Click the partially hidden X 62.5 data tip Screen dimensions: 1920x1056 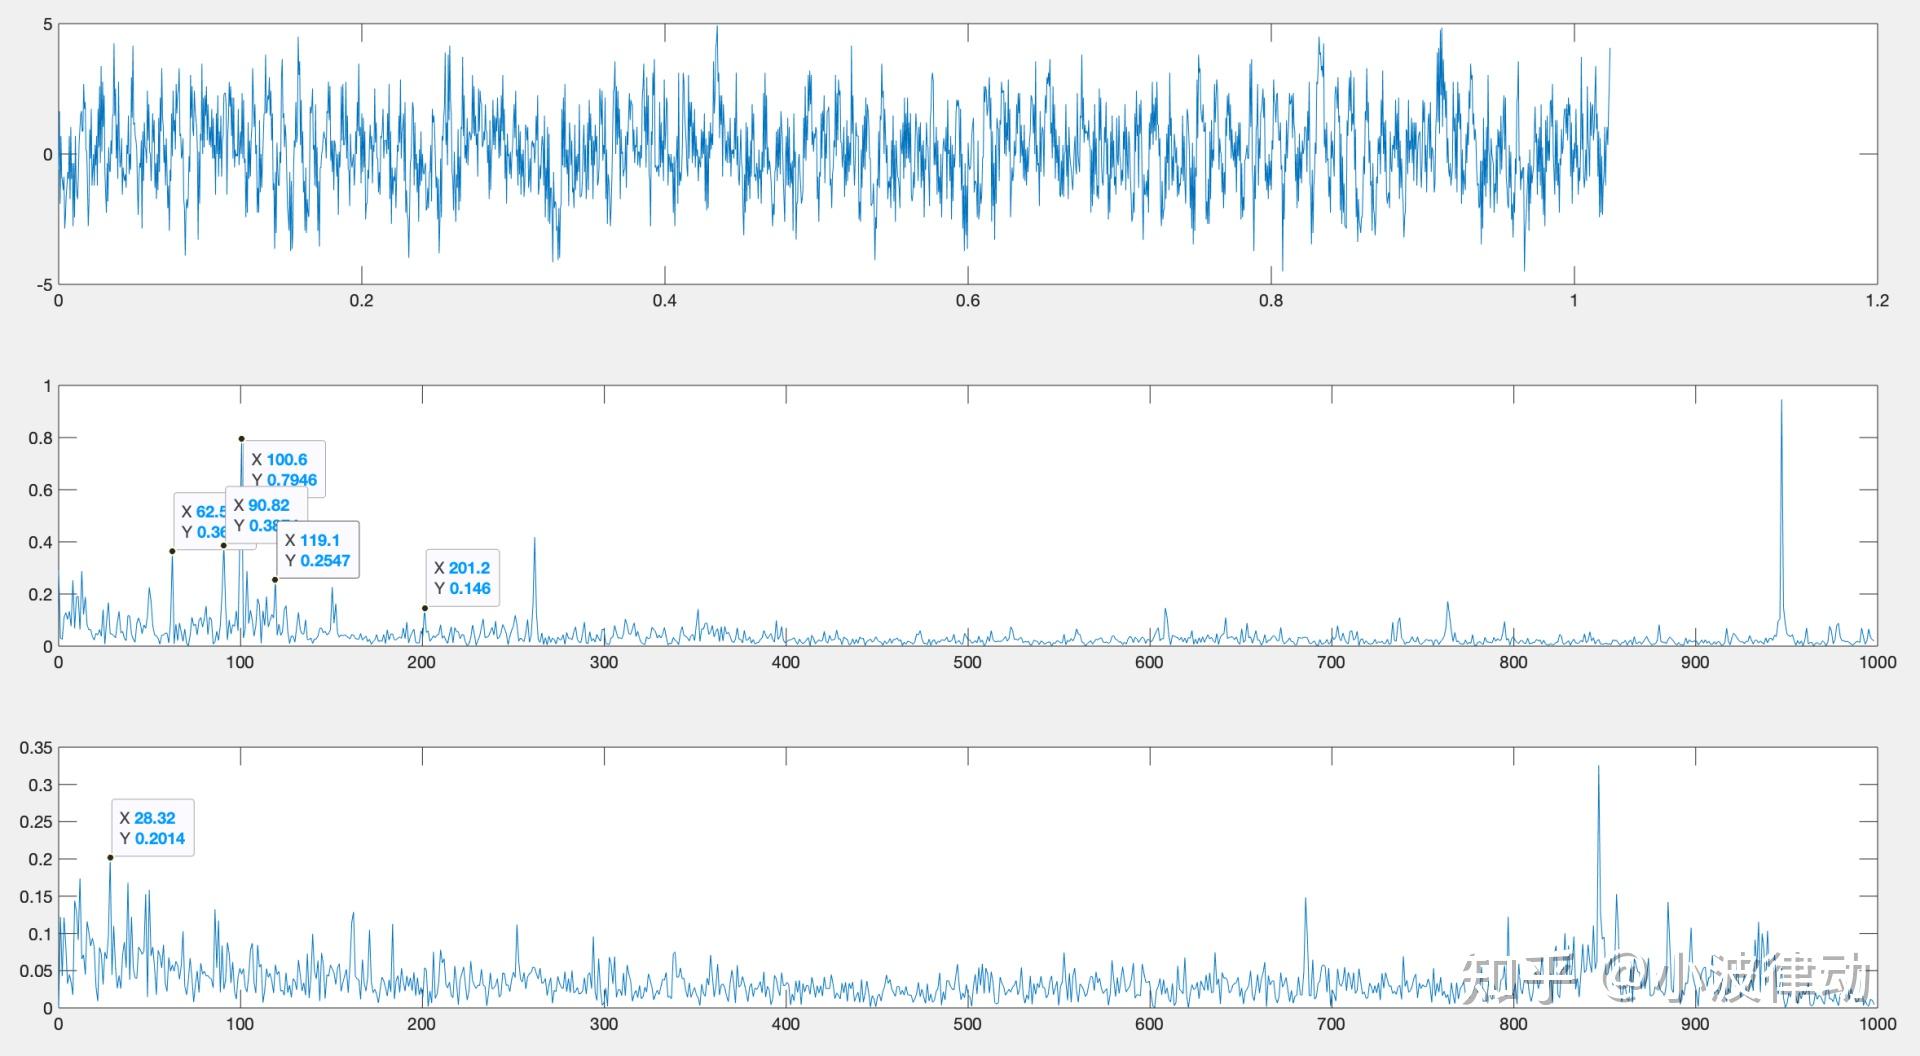pyautogui.click(x=200, y=521)
